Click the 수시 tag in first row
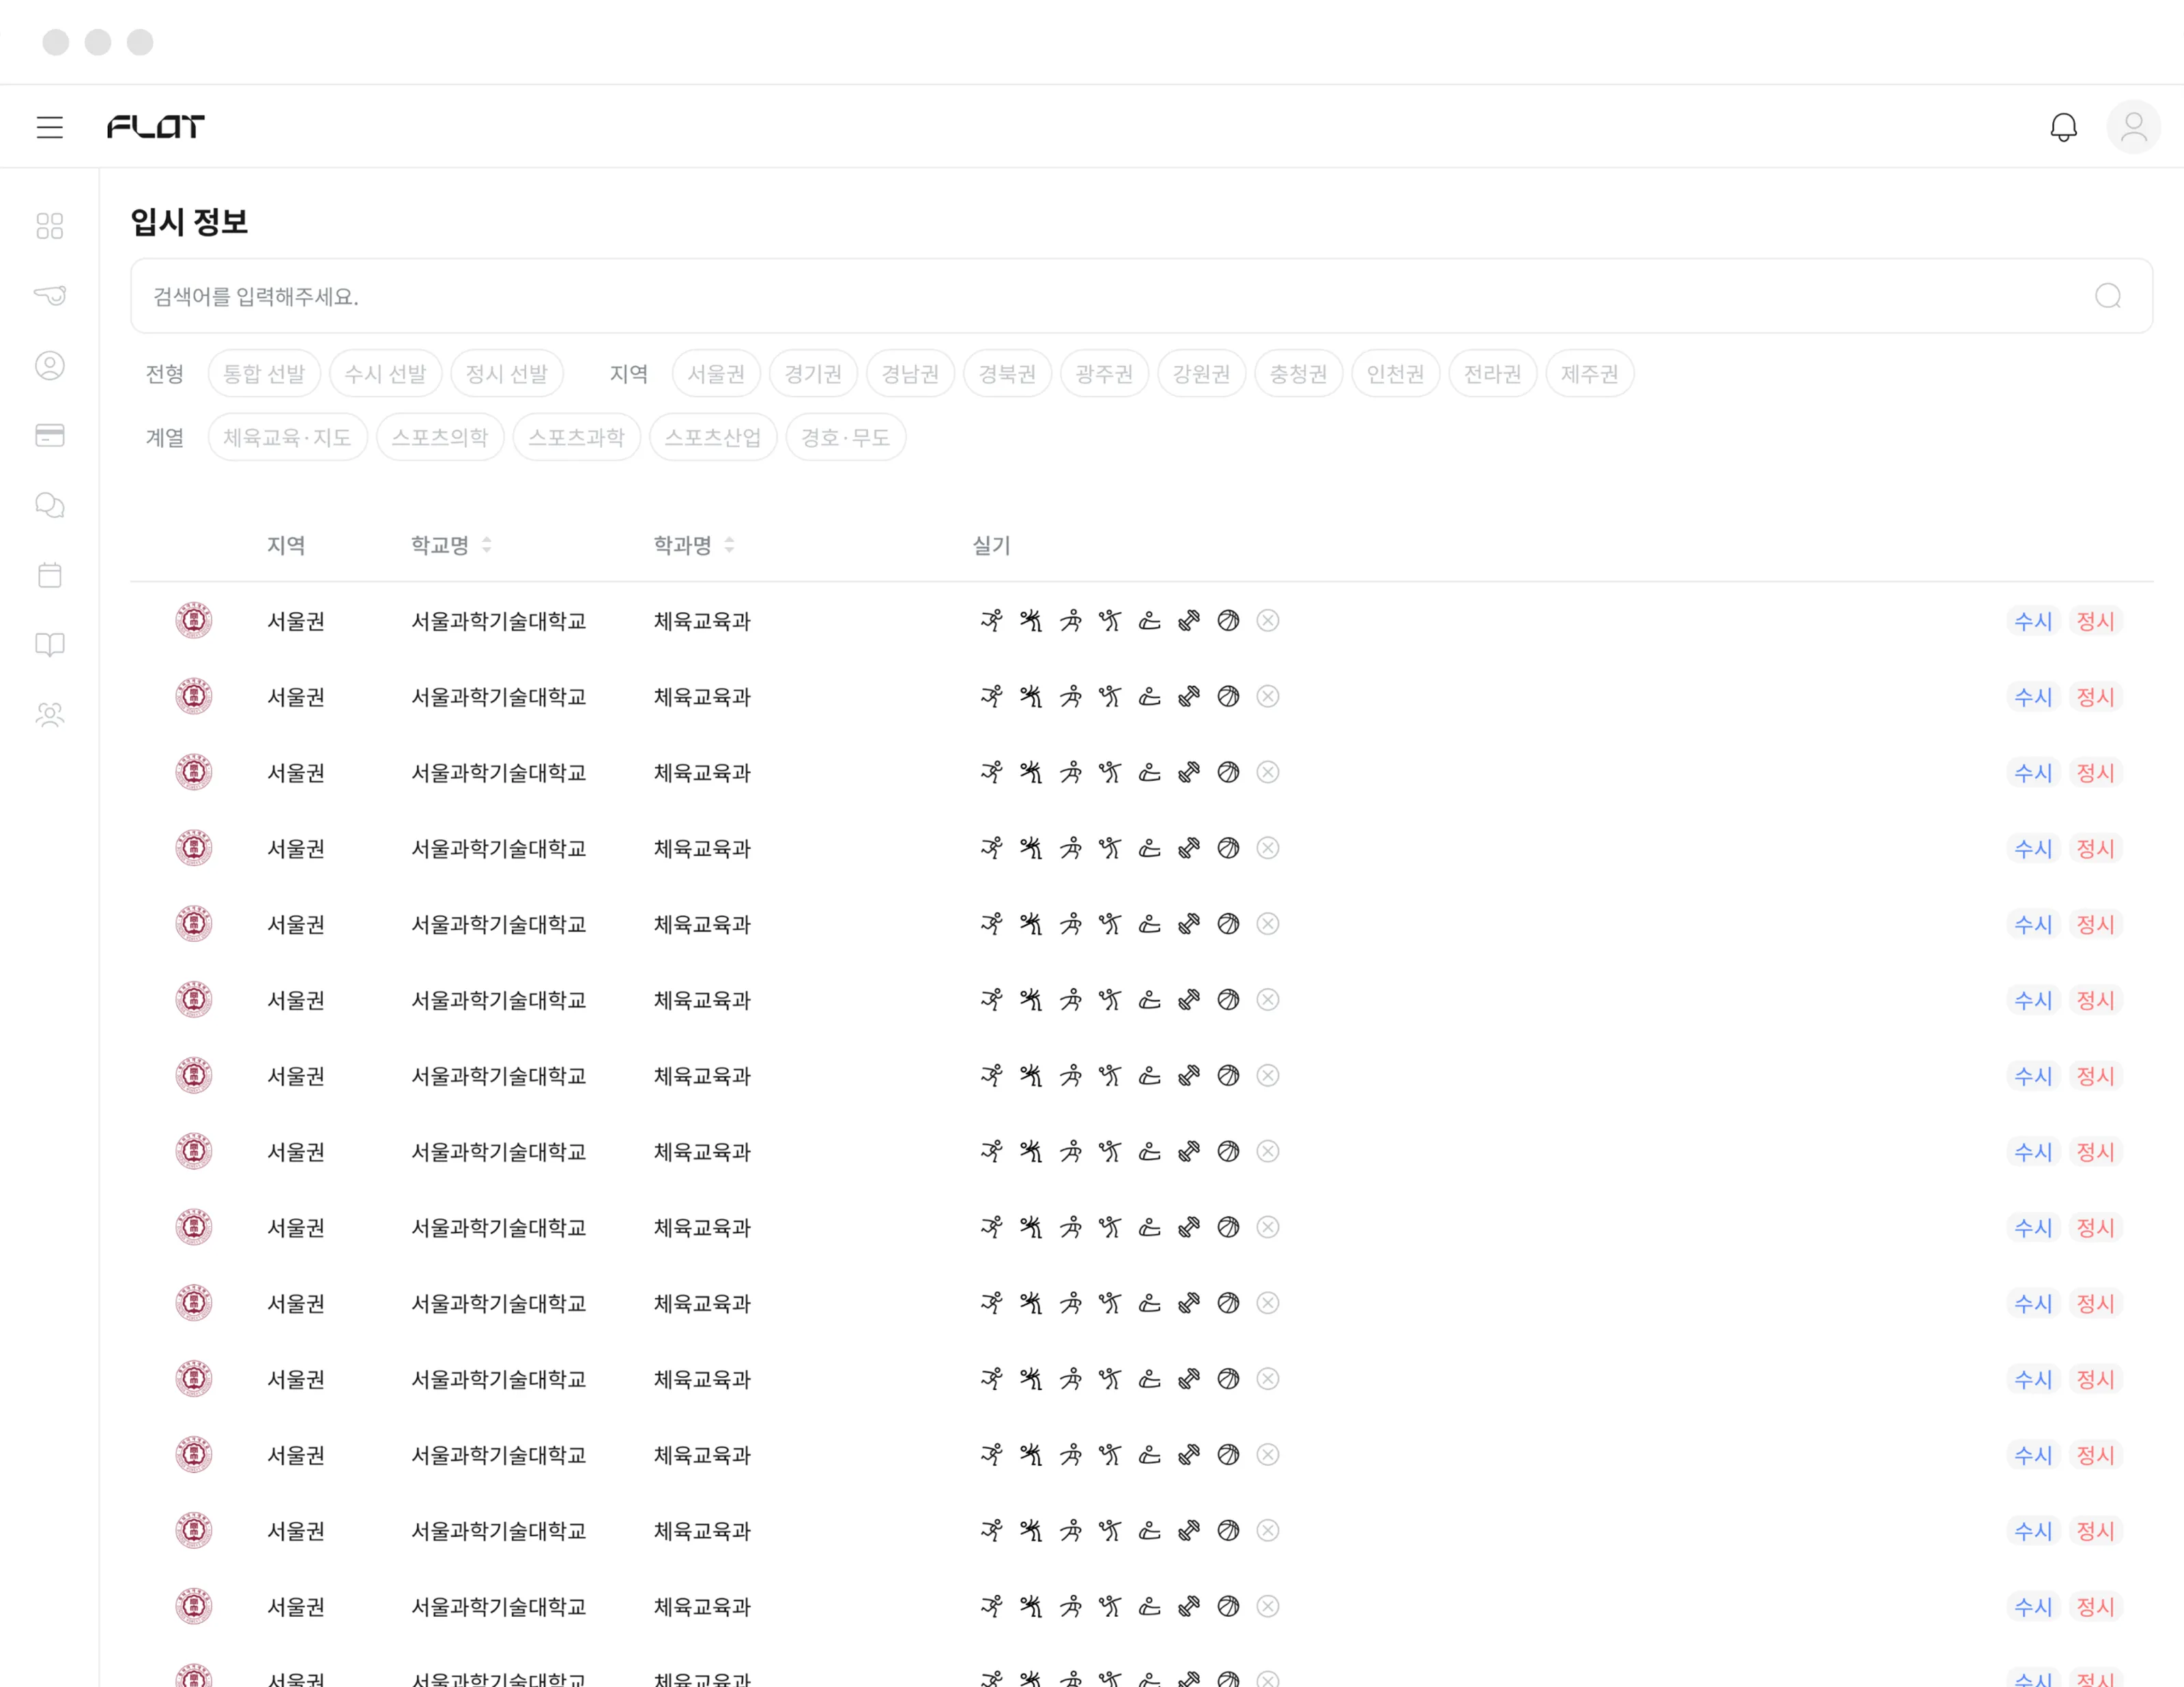The image size is (2184, 1687). pyautogui.click(x=2033, y=621)
